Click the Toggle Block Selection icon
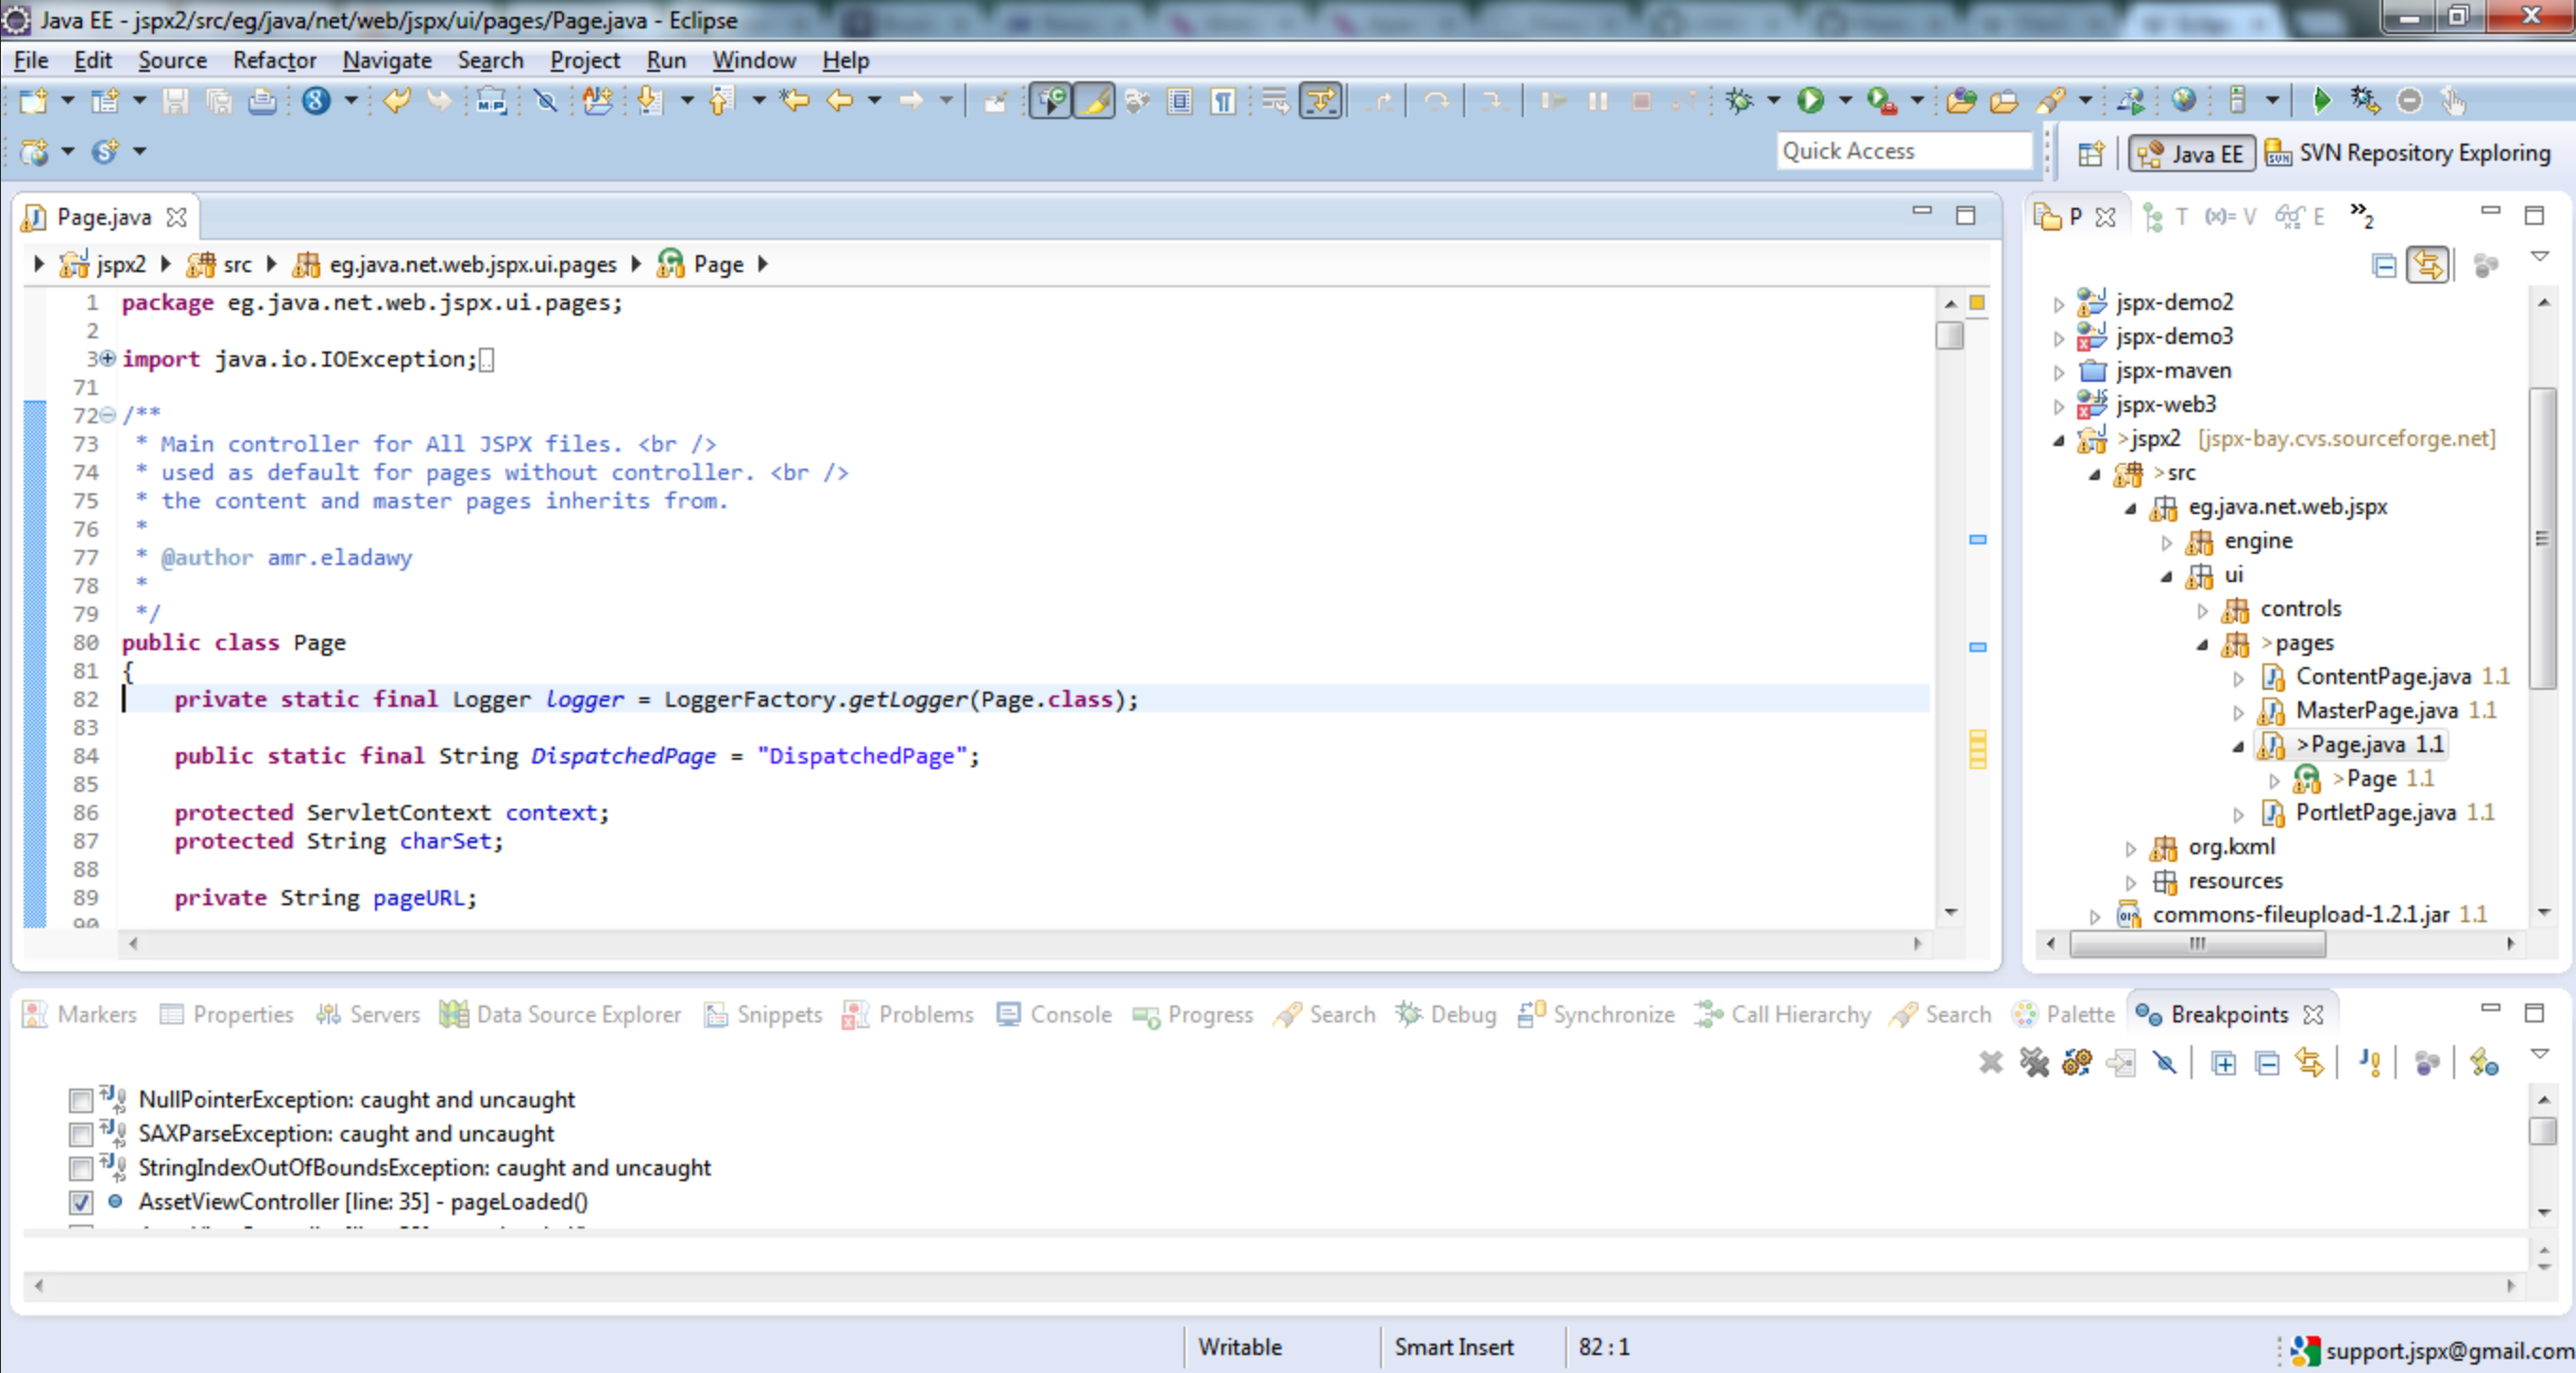 click(1180, 101)
